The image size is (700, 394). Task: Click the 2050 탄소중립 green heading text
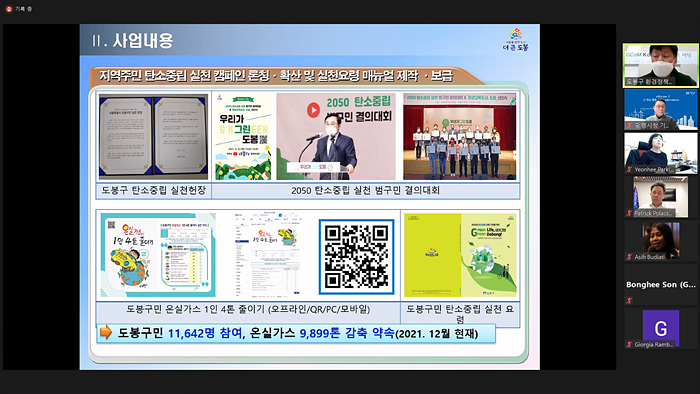[358, 102]
